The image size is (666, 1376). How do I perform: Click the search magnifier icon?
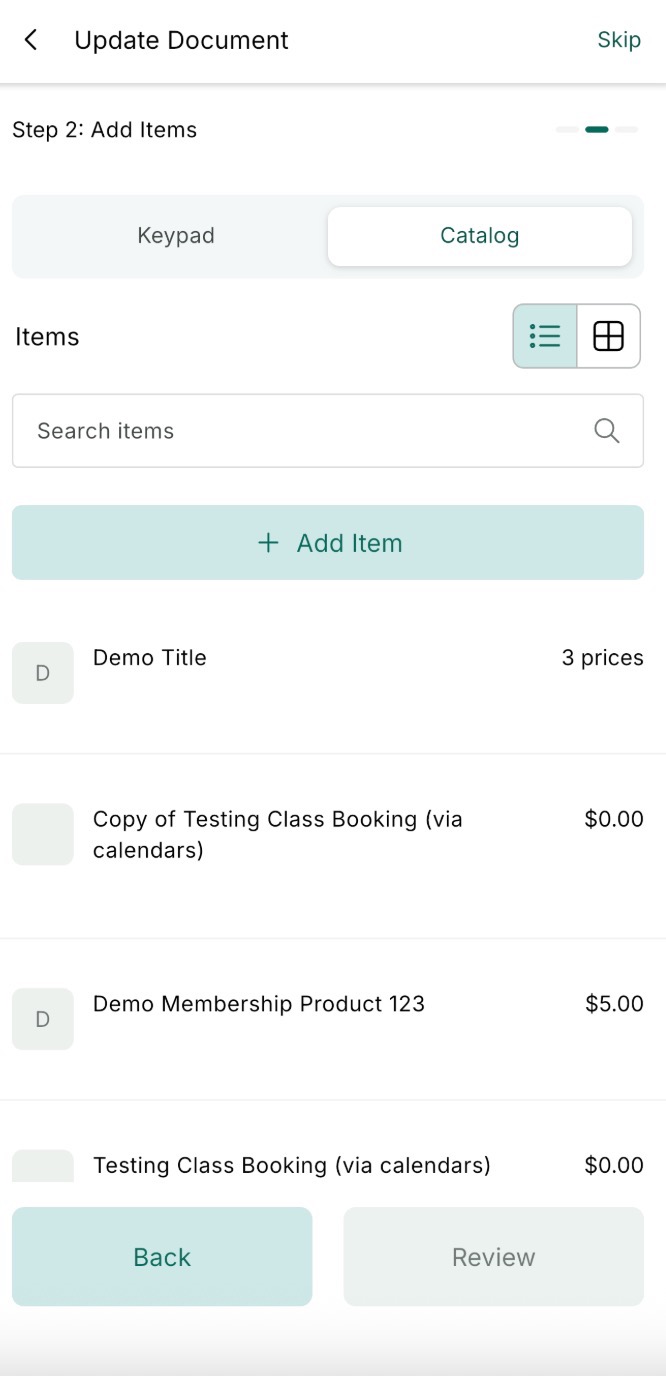pos(606,431)
